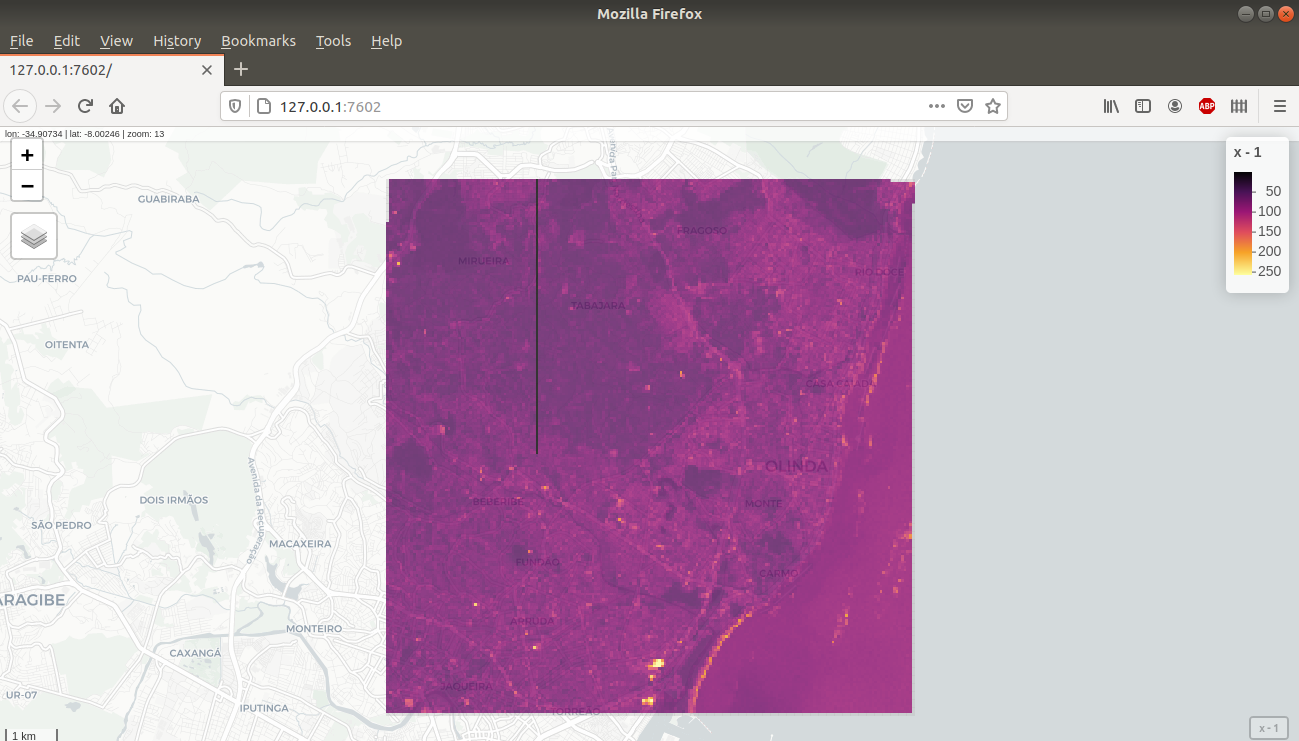Click the Adblock Plus icon
Screen dimensions: 1299x741
pos(1206,105)
